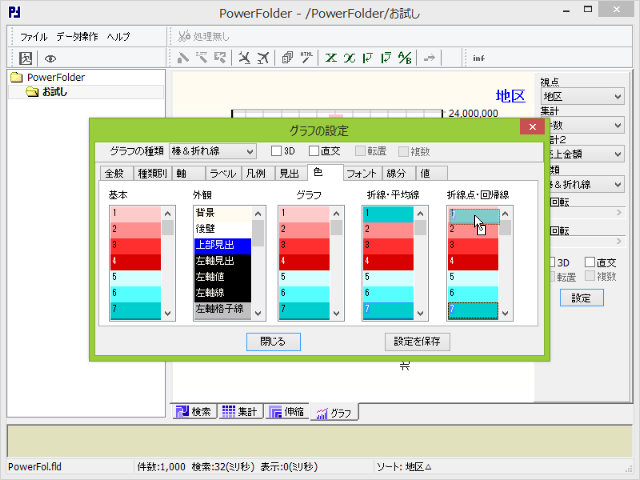The height and width of the screenshot is (480, 640).
Task: Open the 軸 tab
Action: (x=188, y=173)
